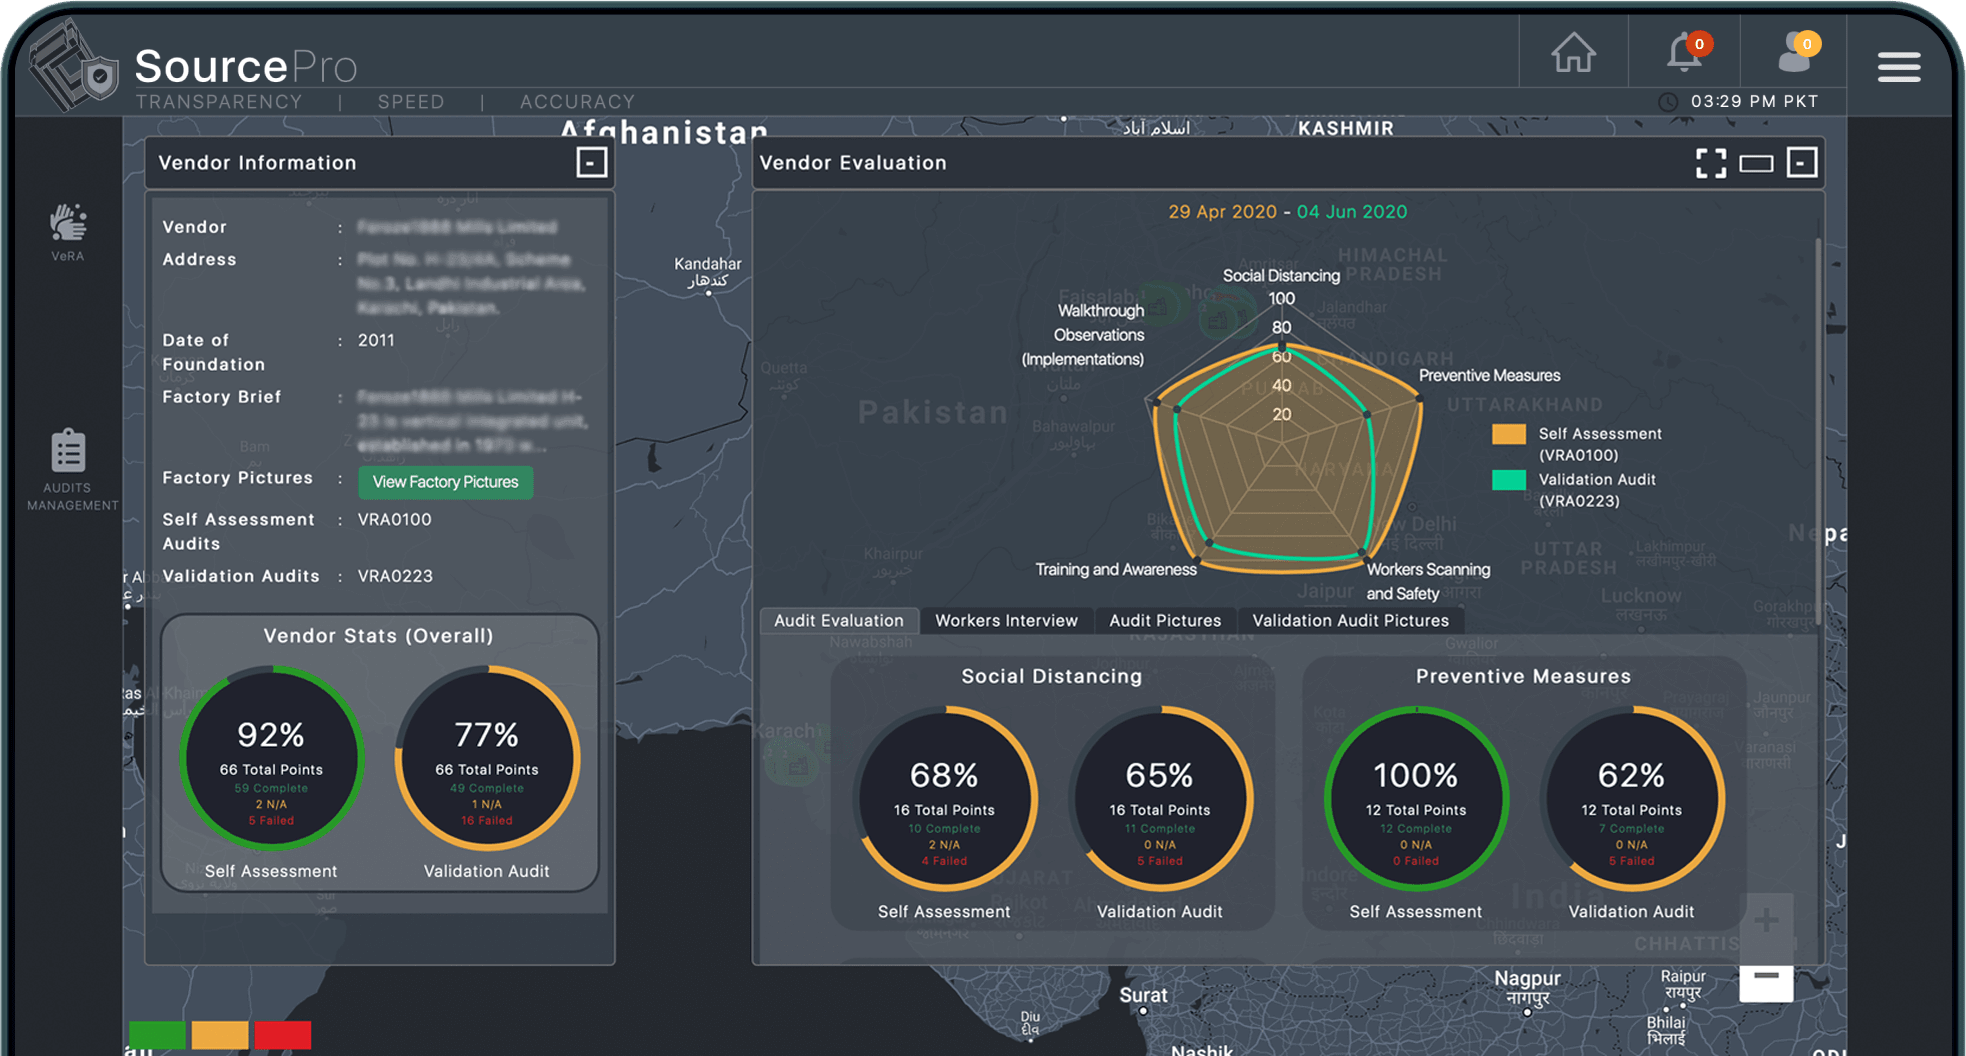The height and width of the screenshot is (1056, 1966).
Task: Click View Factory Pictures button
Action: [x=445, y=482]
